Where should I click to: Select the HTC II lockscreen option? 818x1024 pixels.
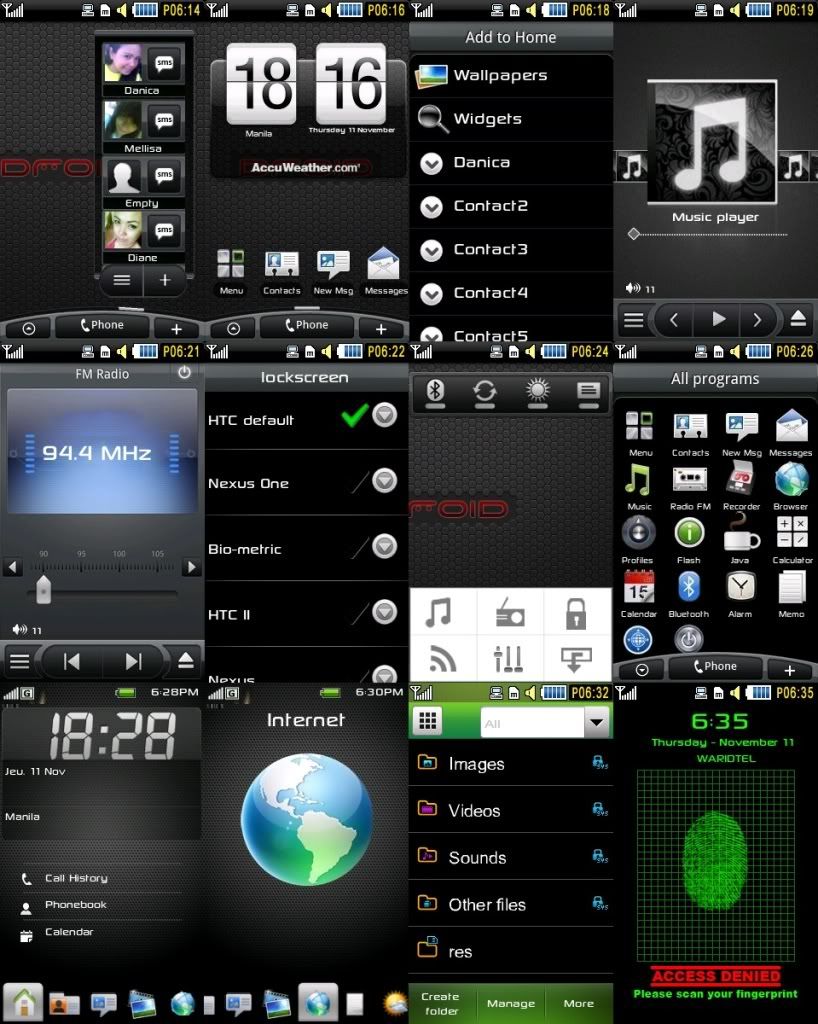[x=306, y=613]
